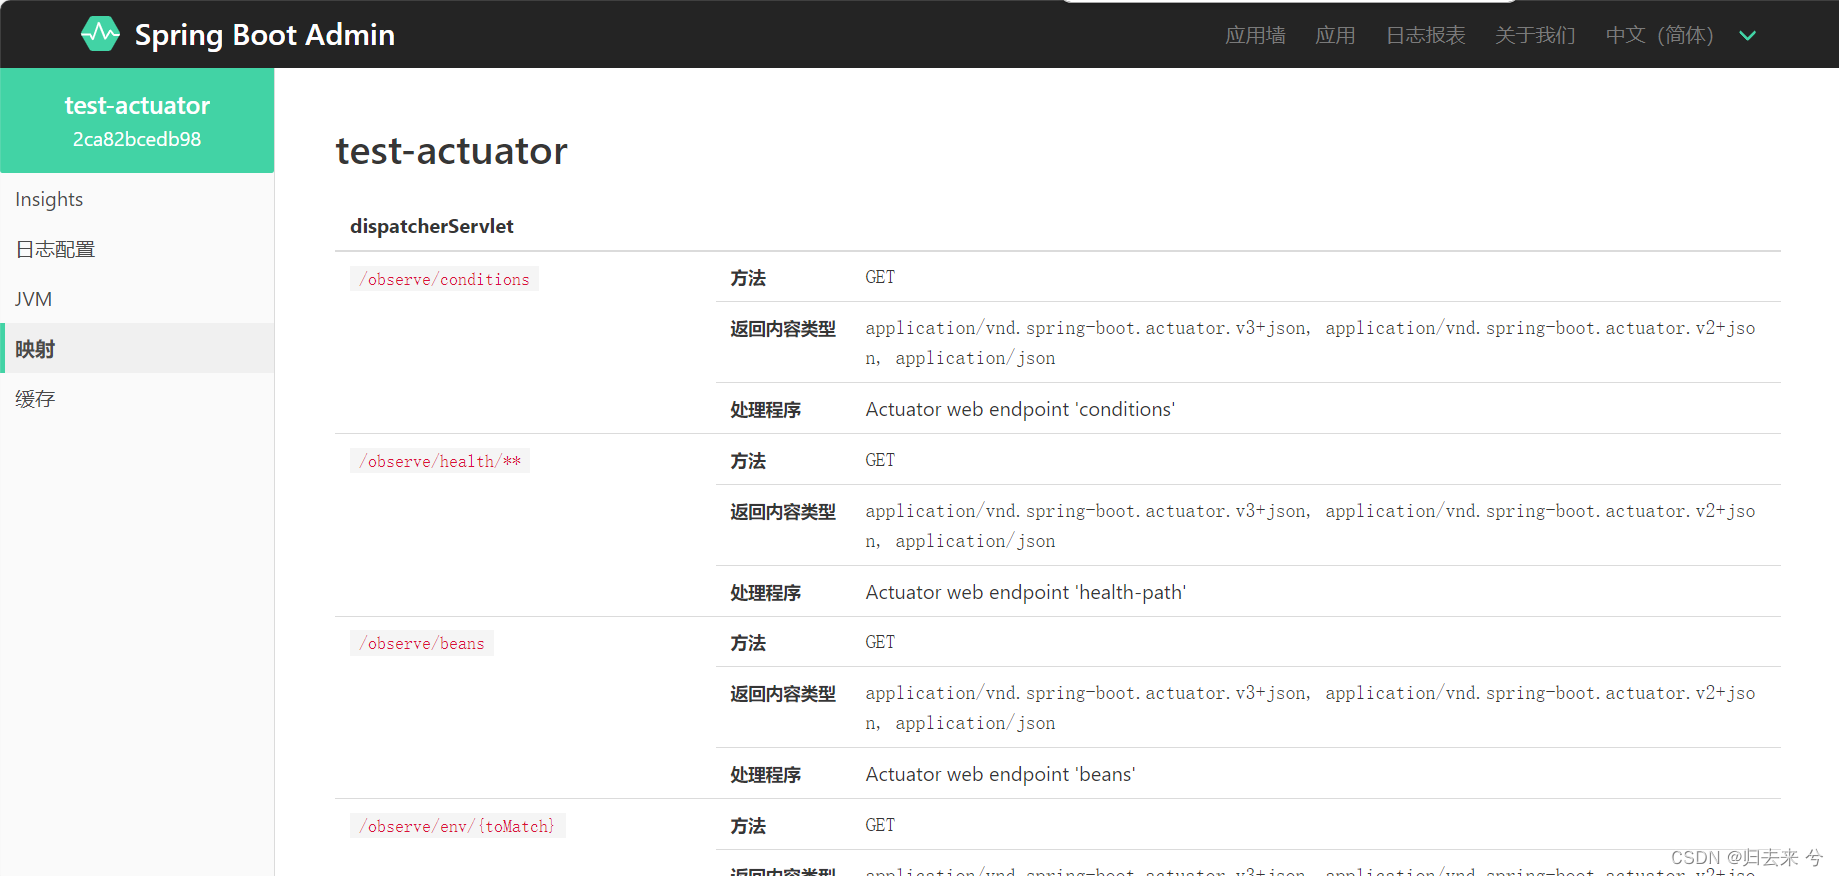
Task: Open the test-actuator instance header in sidebar
Action: coord(137,120)
